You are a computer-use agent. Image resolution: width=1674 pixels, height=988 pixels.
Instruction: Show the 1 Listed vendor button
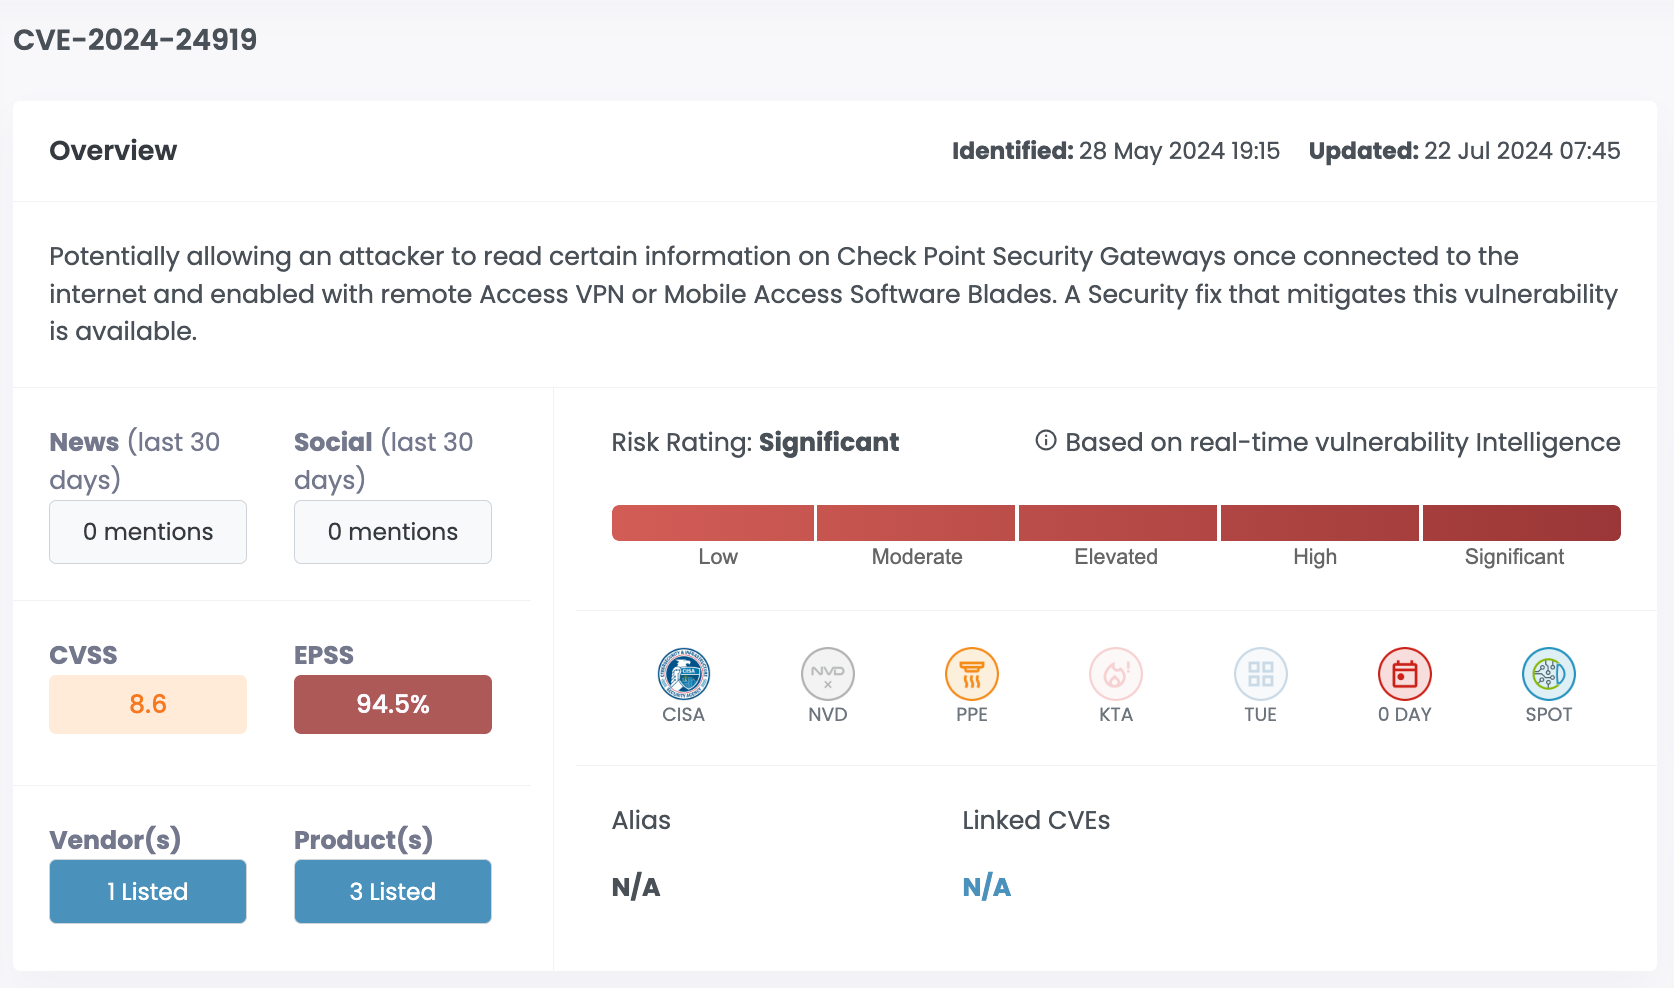click(x=148, y=891)
